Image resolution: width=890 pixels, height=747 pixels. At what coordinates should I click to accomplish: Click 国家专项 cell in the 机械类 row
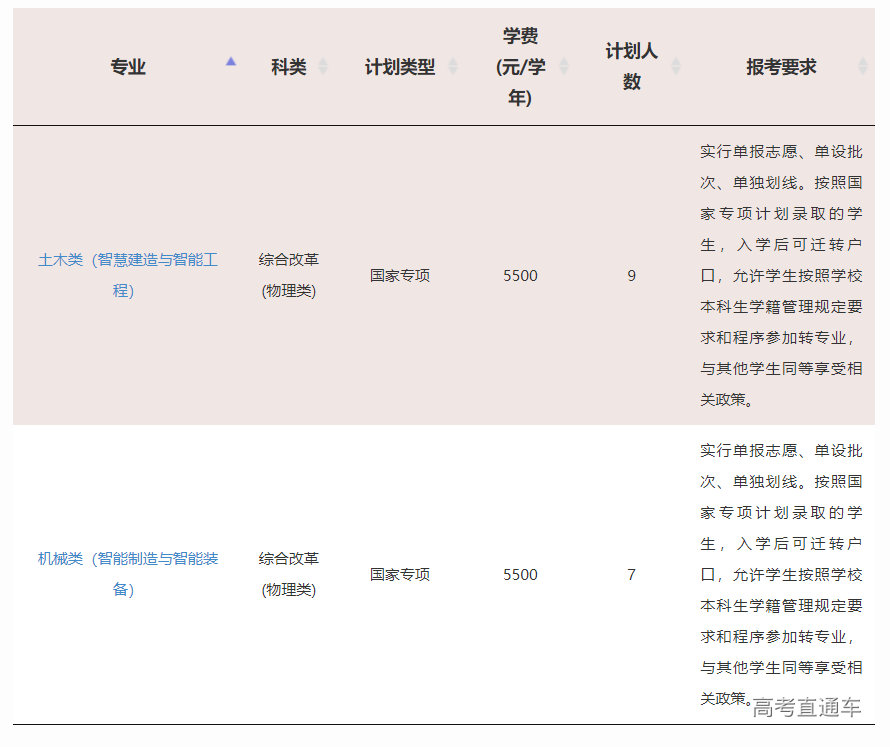coord(400,575)
